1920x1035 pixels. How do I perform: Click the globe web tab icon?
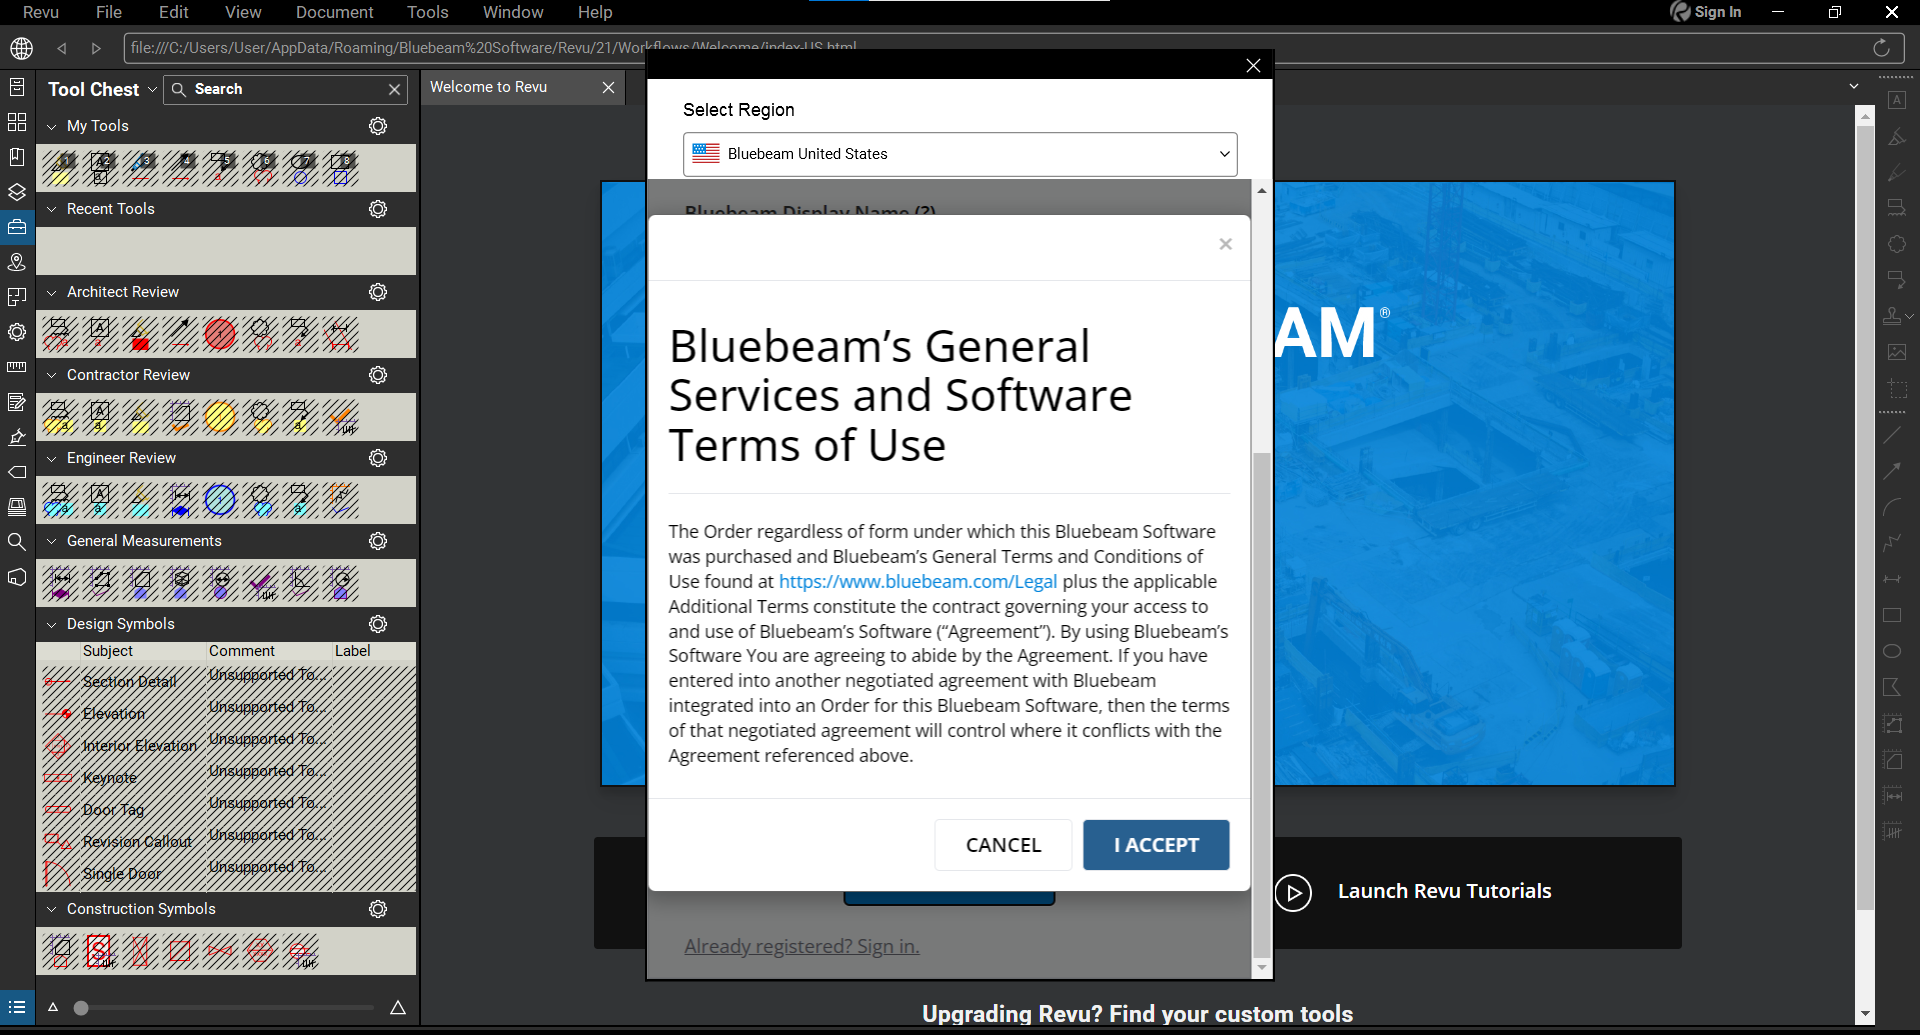[22, 48]
